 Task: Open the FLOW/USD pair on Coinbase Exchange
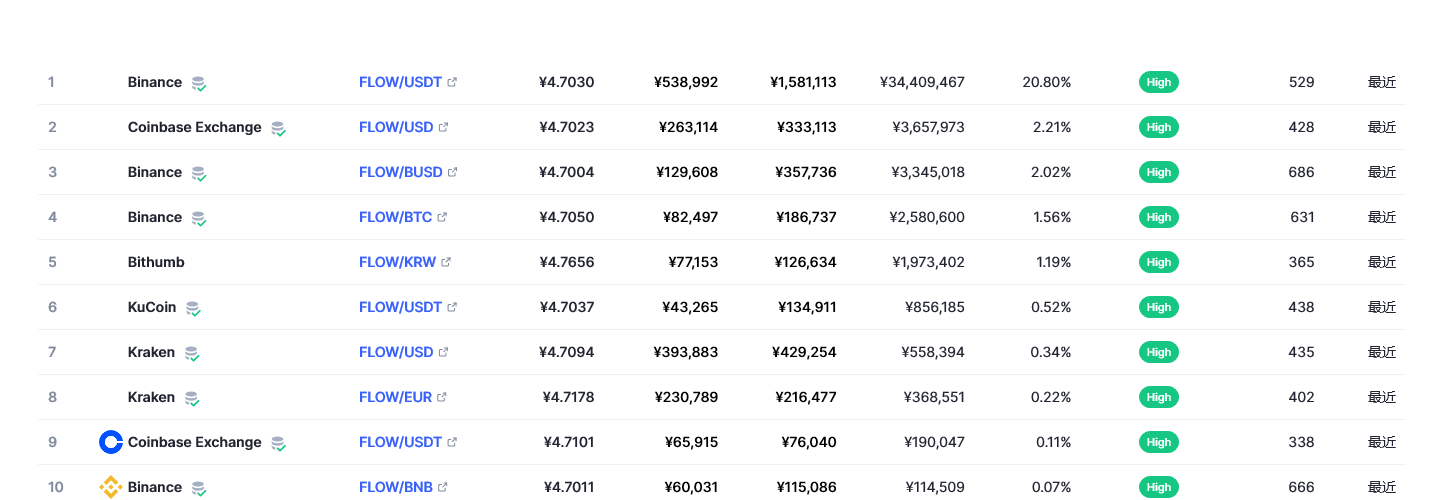click(396, 127)
